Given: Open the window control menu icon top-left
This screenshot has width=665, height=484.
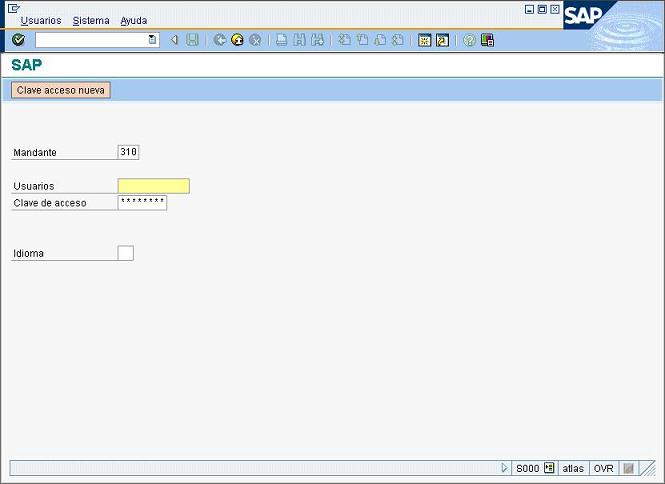Looking at the screenshot, I should [14, 8].
